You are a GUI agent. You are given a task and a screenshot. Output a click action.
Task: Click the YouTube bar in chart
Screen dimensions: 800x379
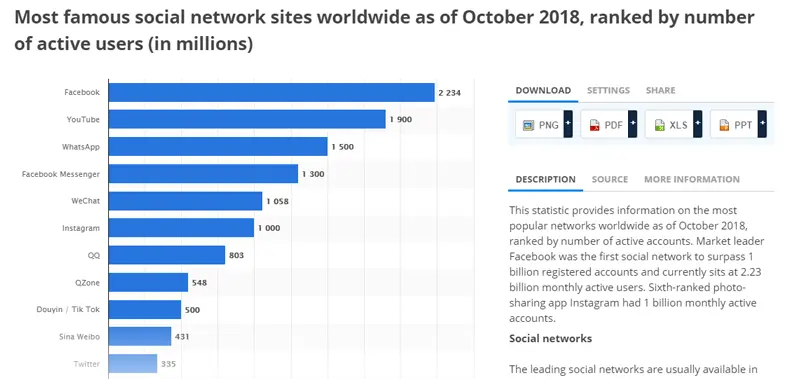click(247, 119)
